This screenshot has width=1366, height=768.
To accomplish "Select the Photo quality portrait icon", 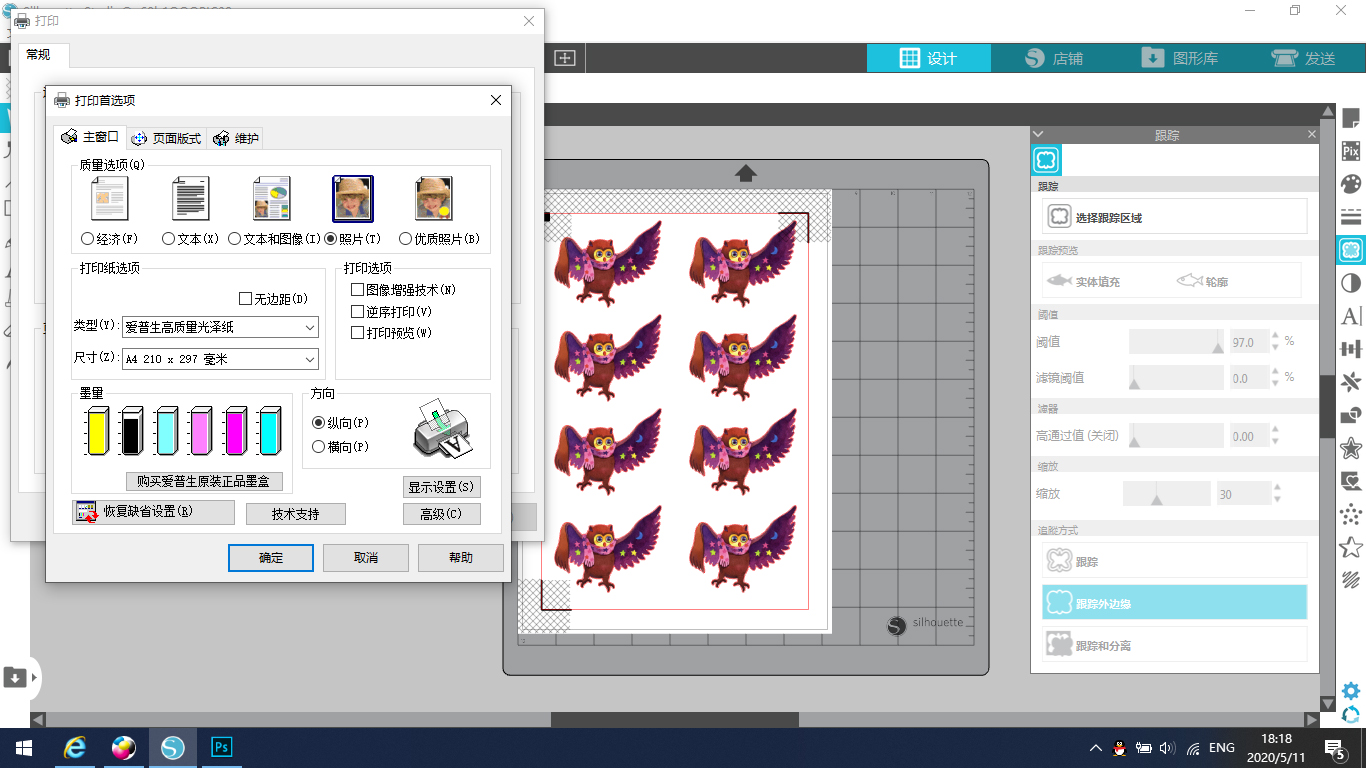I will [x=353, y=199].
